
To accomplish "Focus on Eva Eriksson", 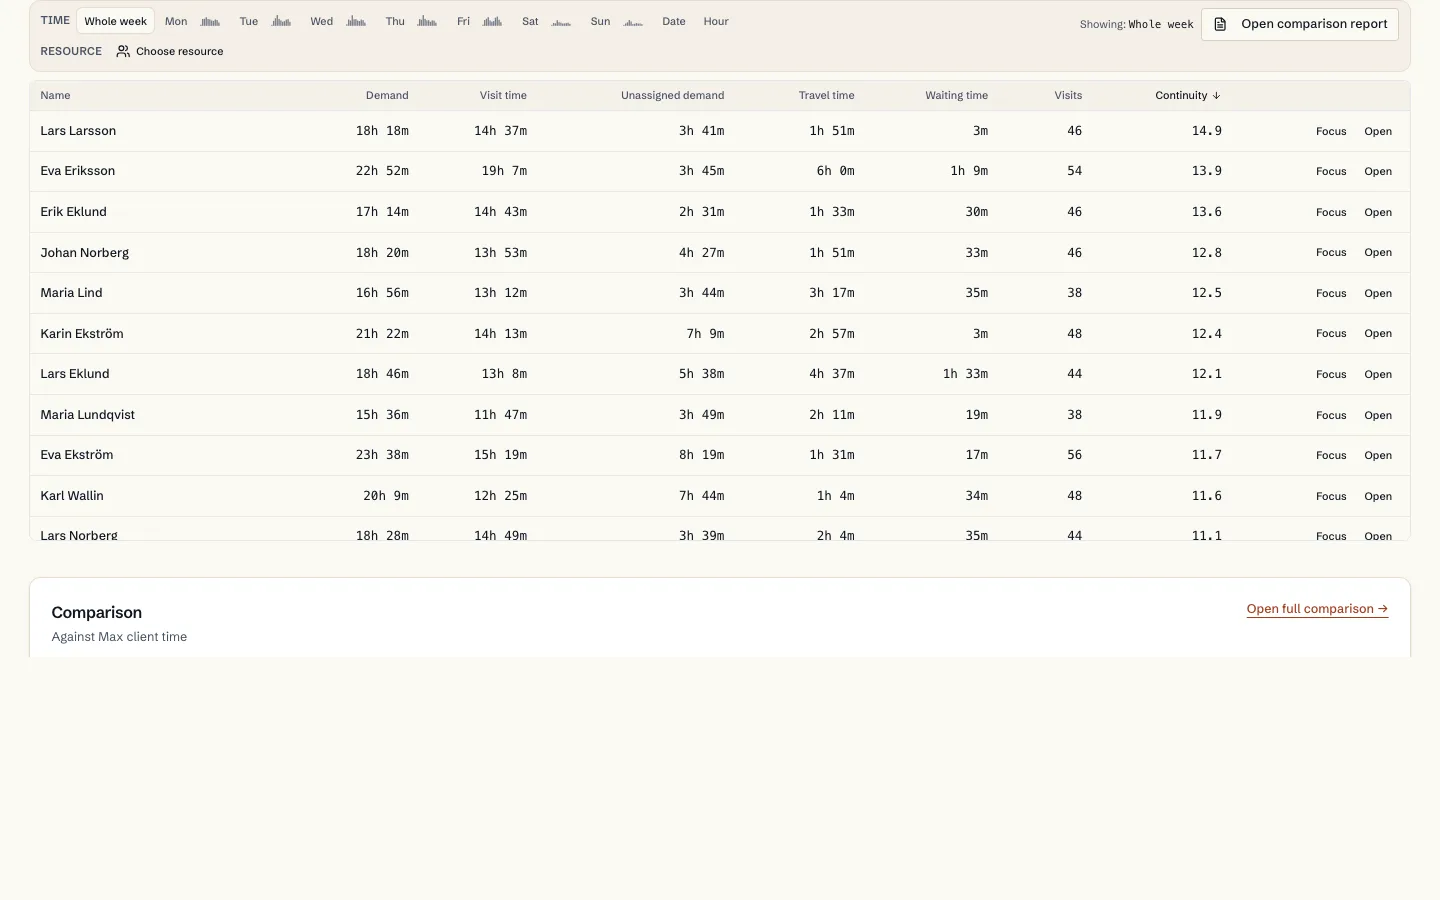I will [x=1331, y=171].
